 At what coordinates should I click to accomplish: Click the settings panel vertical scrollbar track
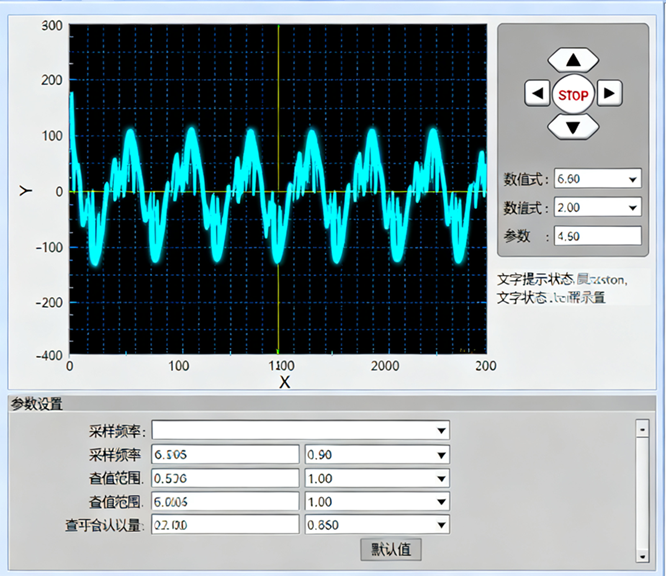click(642, 493)
